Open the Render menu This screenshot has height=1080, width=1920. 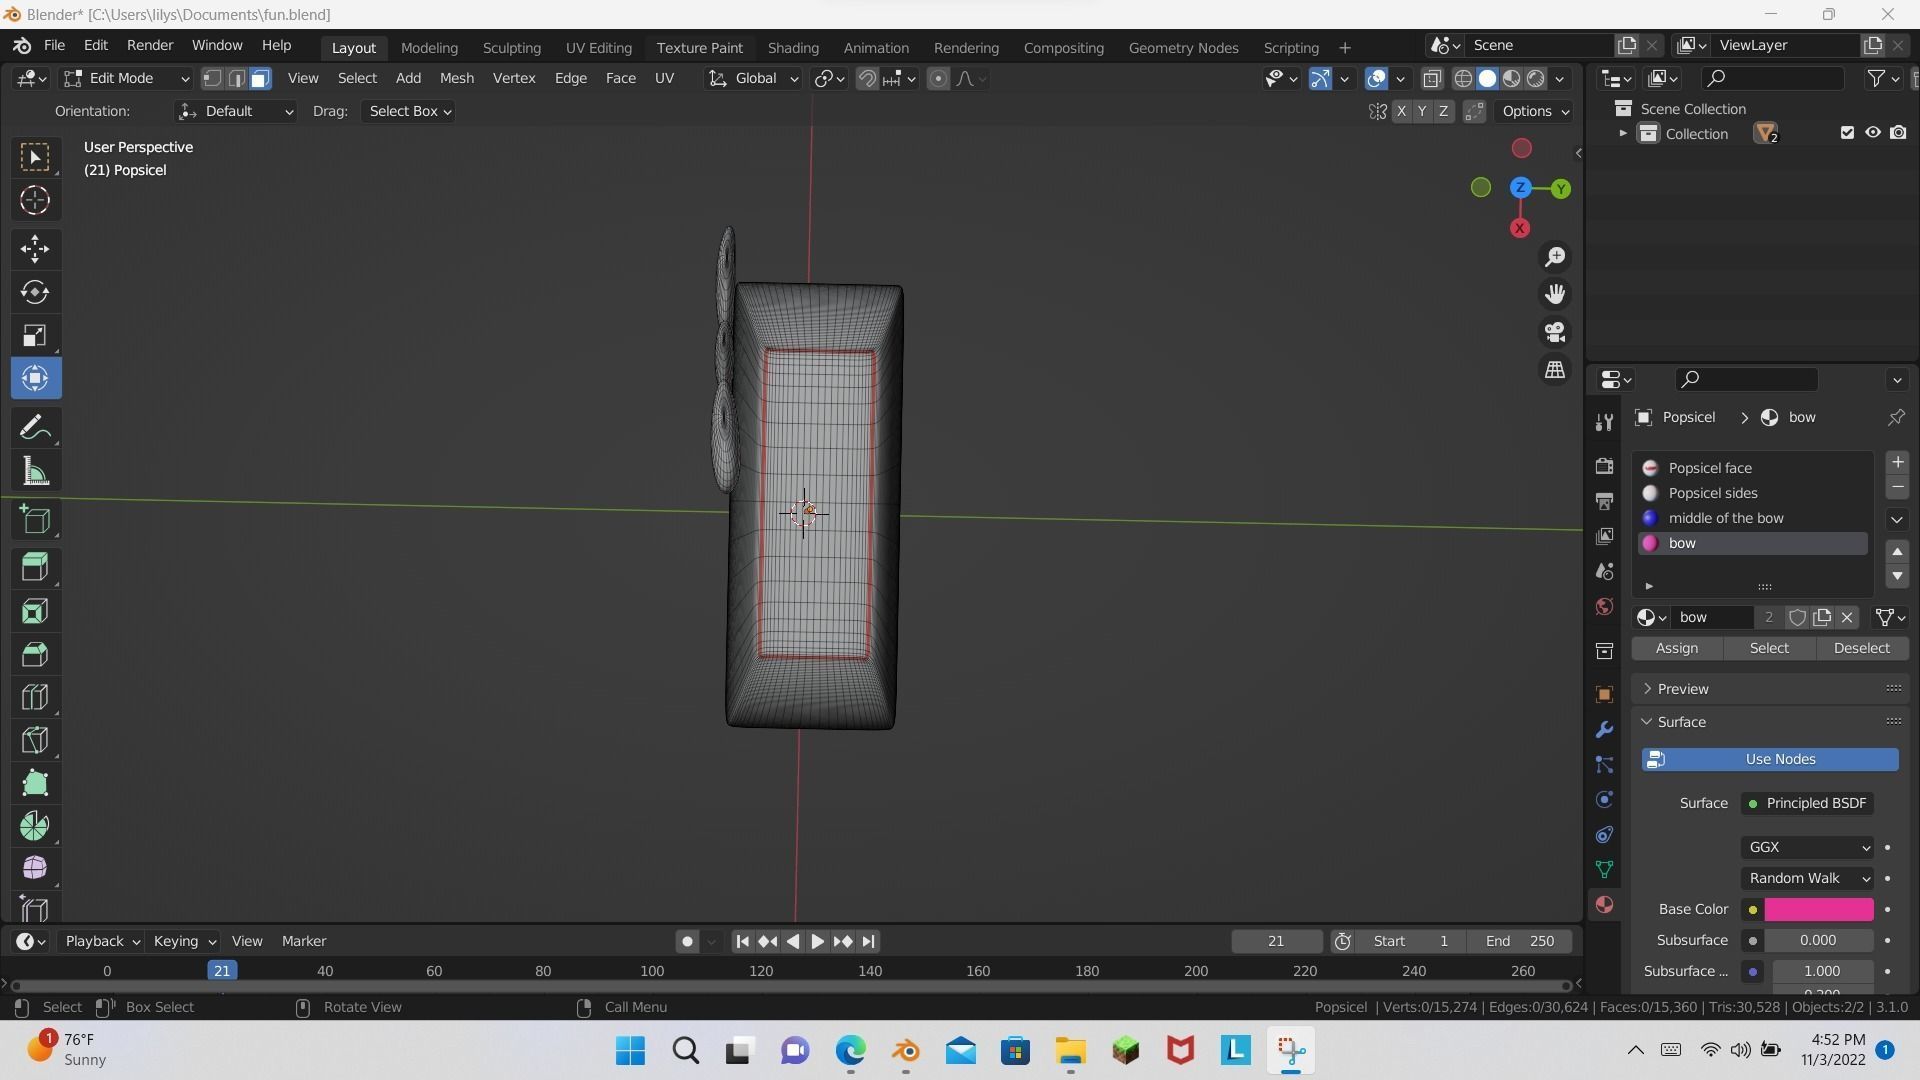[x=149, y=46]
